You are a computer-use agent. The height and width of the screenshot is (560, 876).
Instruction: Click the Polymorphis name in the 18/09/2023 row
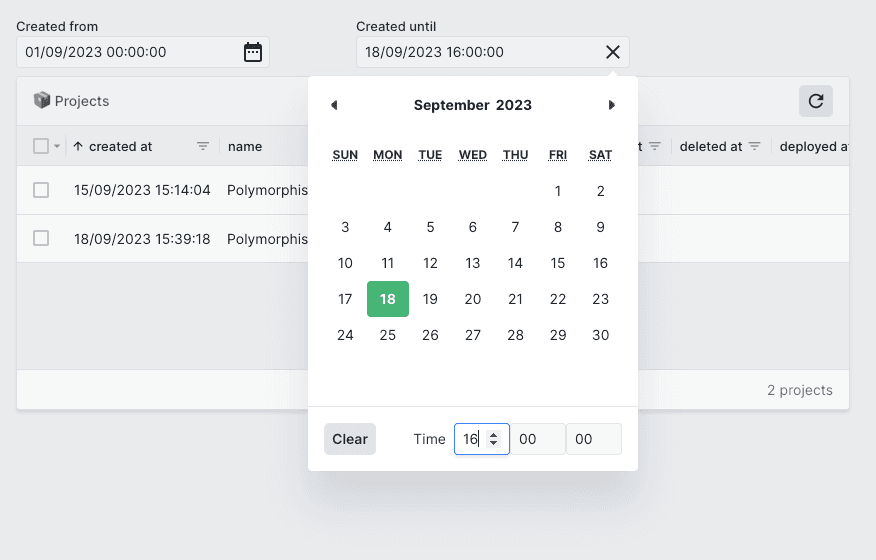(267, 239)
